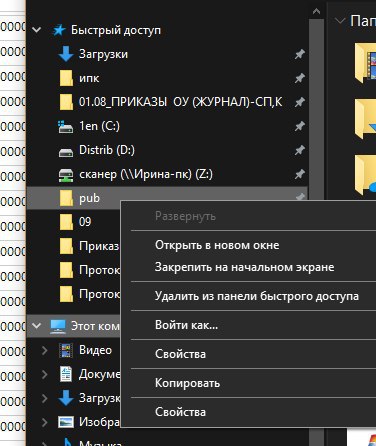
Task: Click the Загрузки blue arrow icon in Quick access
Action: coord(66,54)
